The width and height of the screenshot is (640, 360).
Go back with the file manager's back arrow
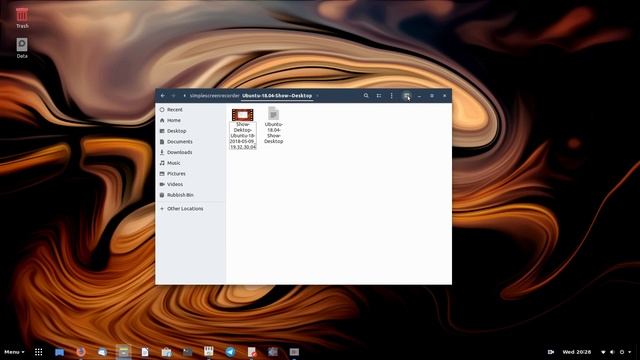(163, 96)
